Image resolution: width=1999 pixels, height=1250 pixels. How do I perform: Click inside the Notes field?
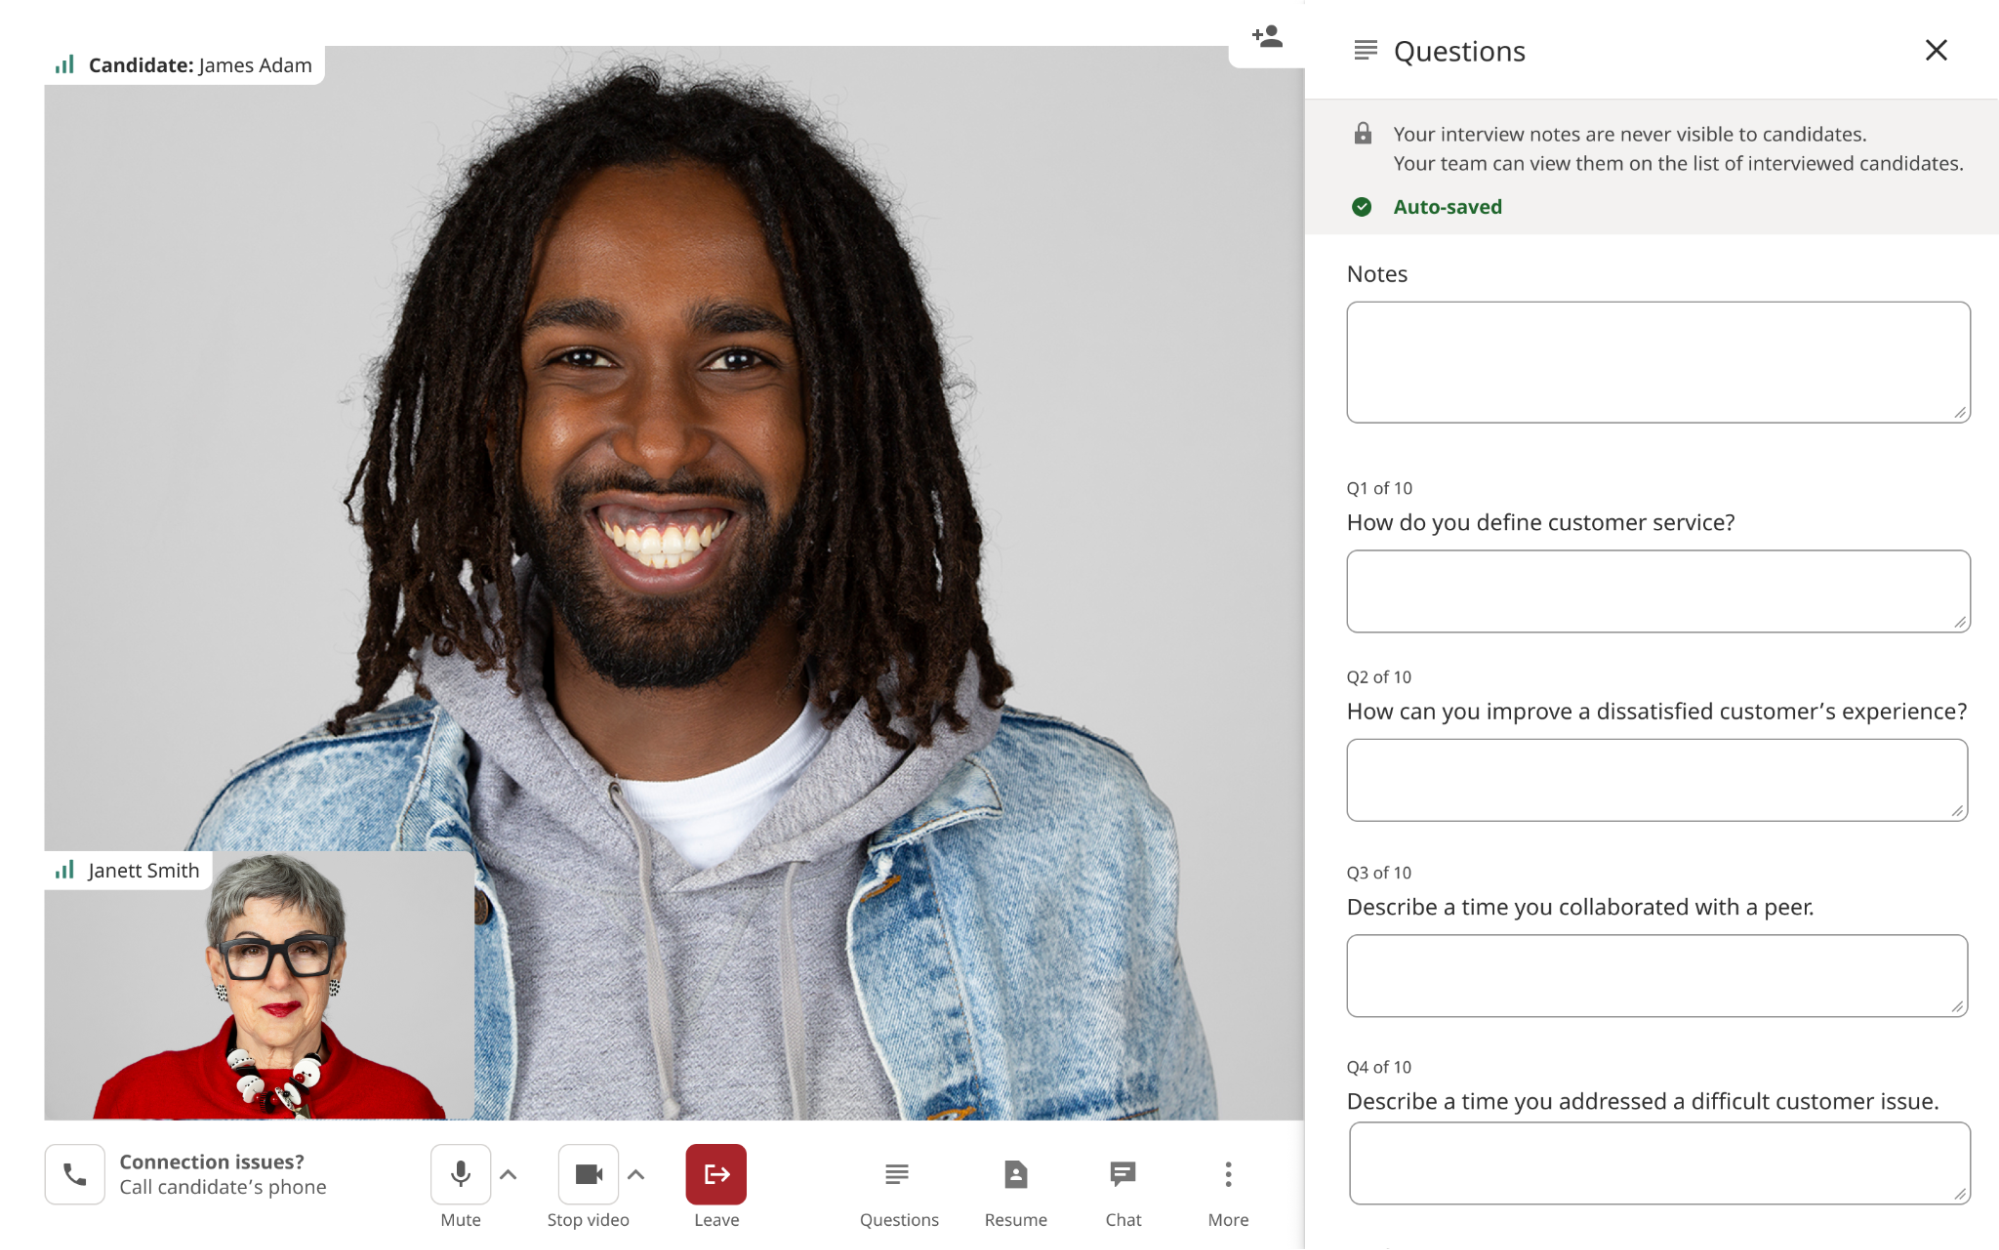1657,361
